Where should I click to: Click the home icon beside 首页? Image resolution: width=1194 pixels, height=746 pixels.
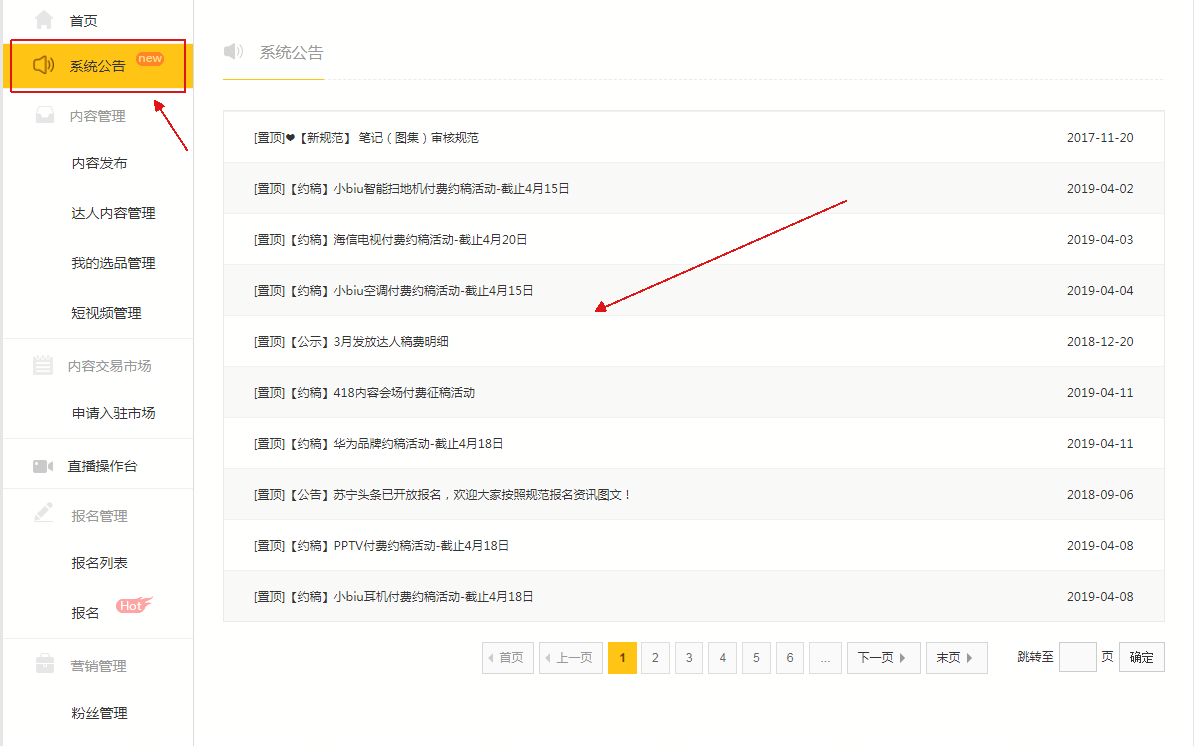(x=44, y=19)
